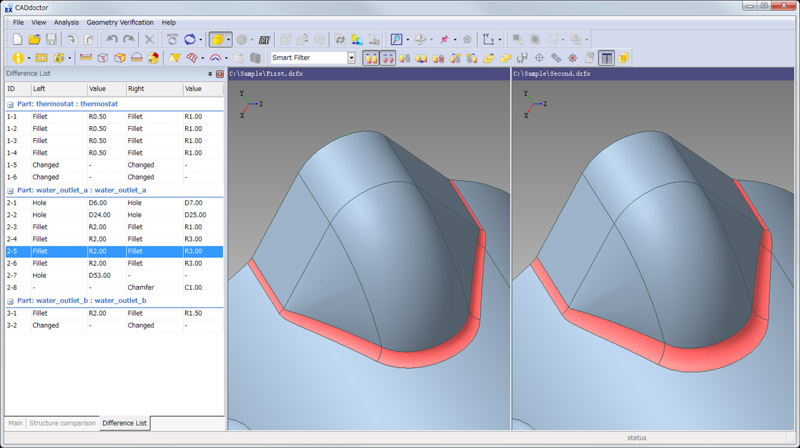
Task: Click the yellow triangle face icon
Action: pos(174,58)
